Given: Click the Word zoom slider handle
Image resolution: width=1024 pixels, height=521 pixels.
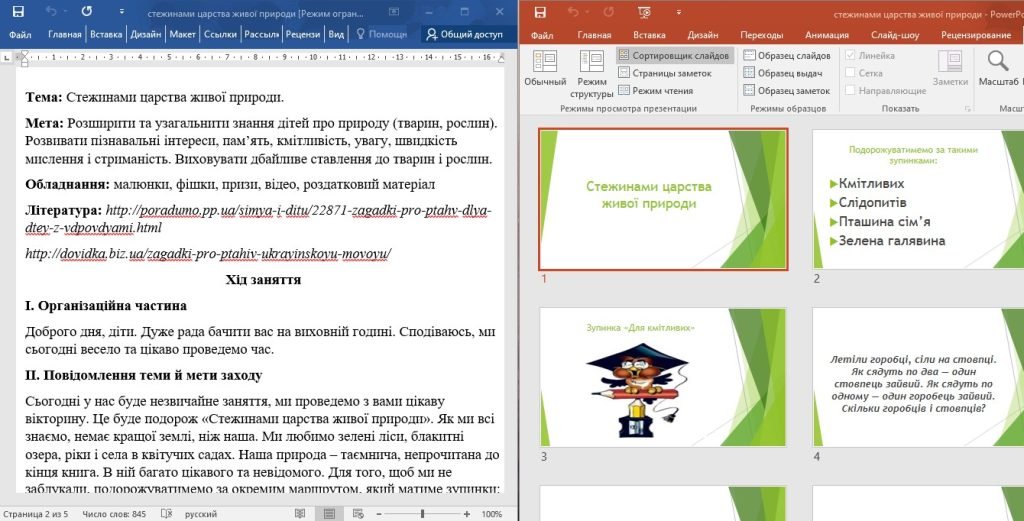Looking at the screenshot, I should tap(422, 513).
